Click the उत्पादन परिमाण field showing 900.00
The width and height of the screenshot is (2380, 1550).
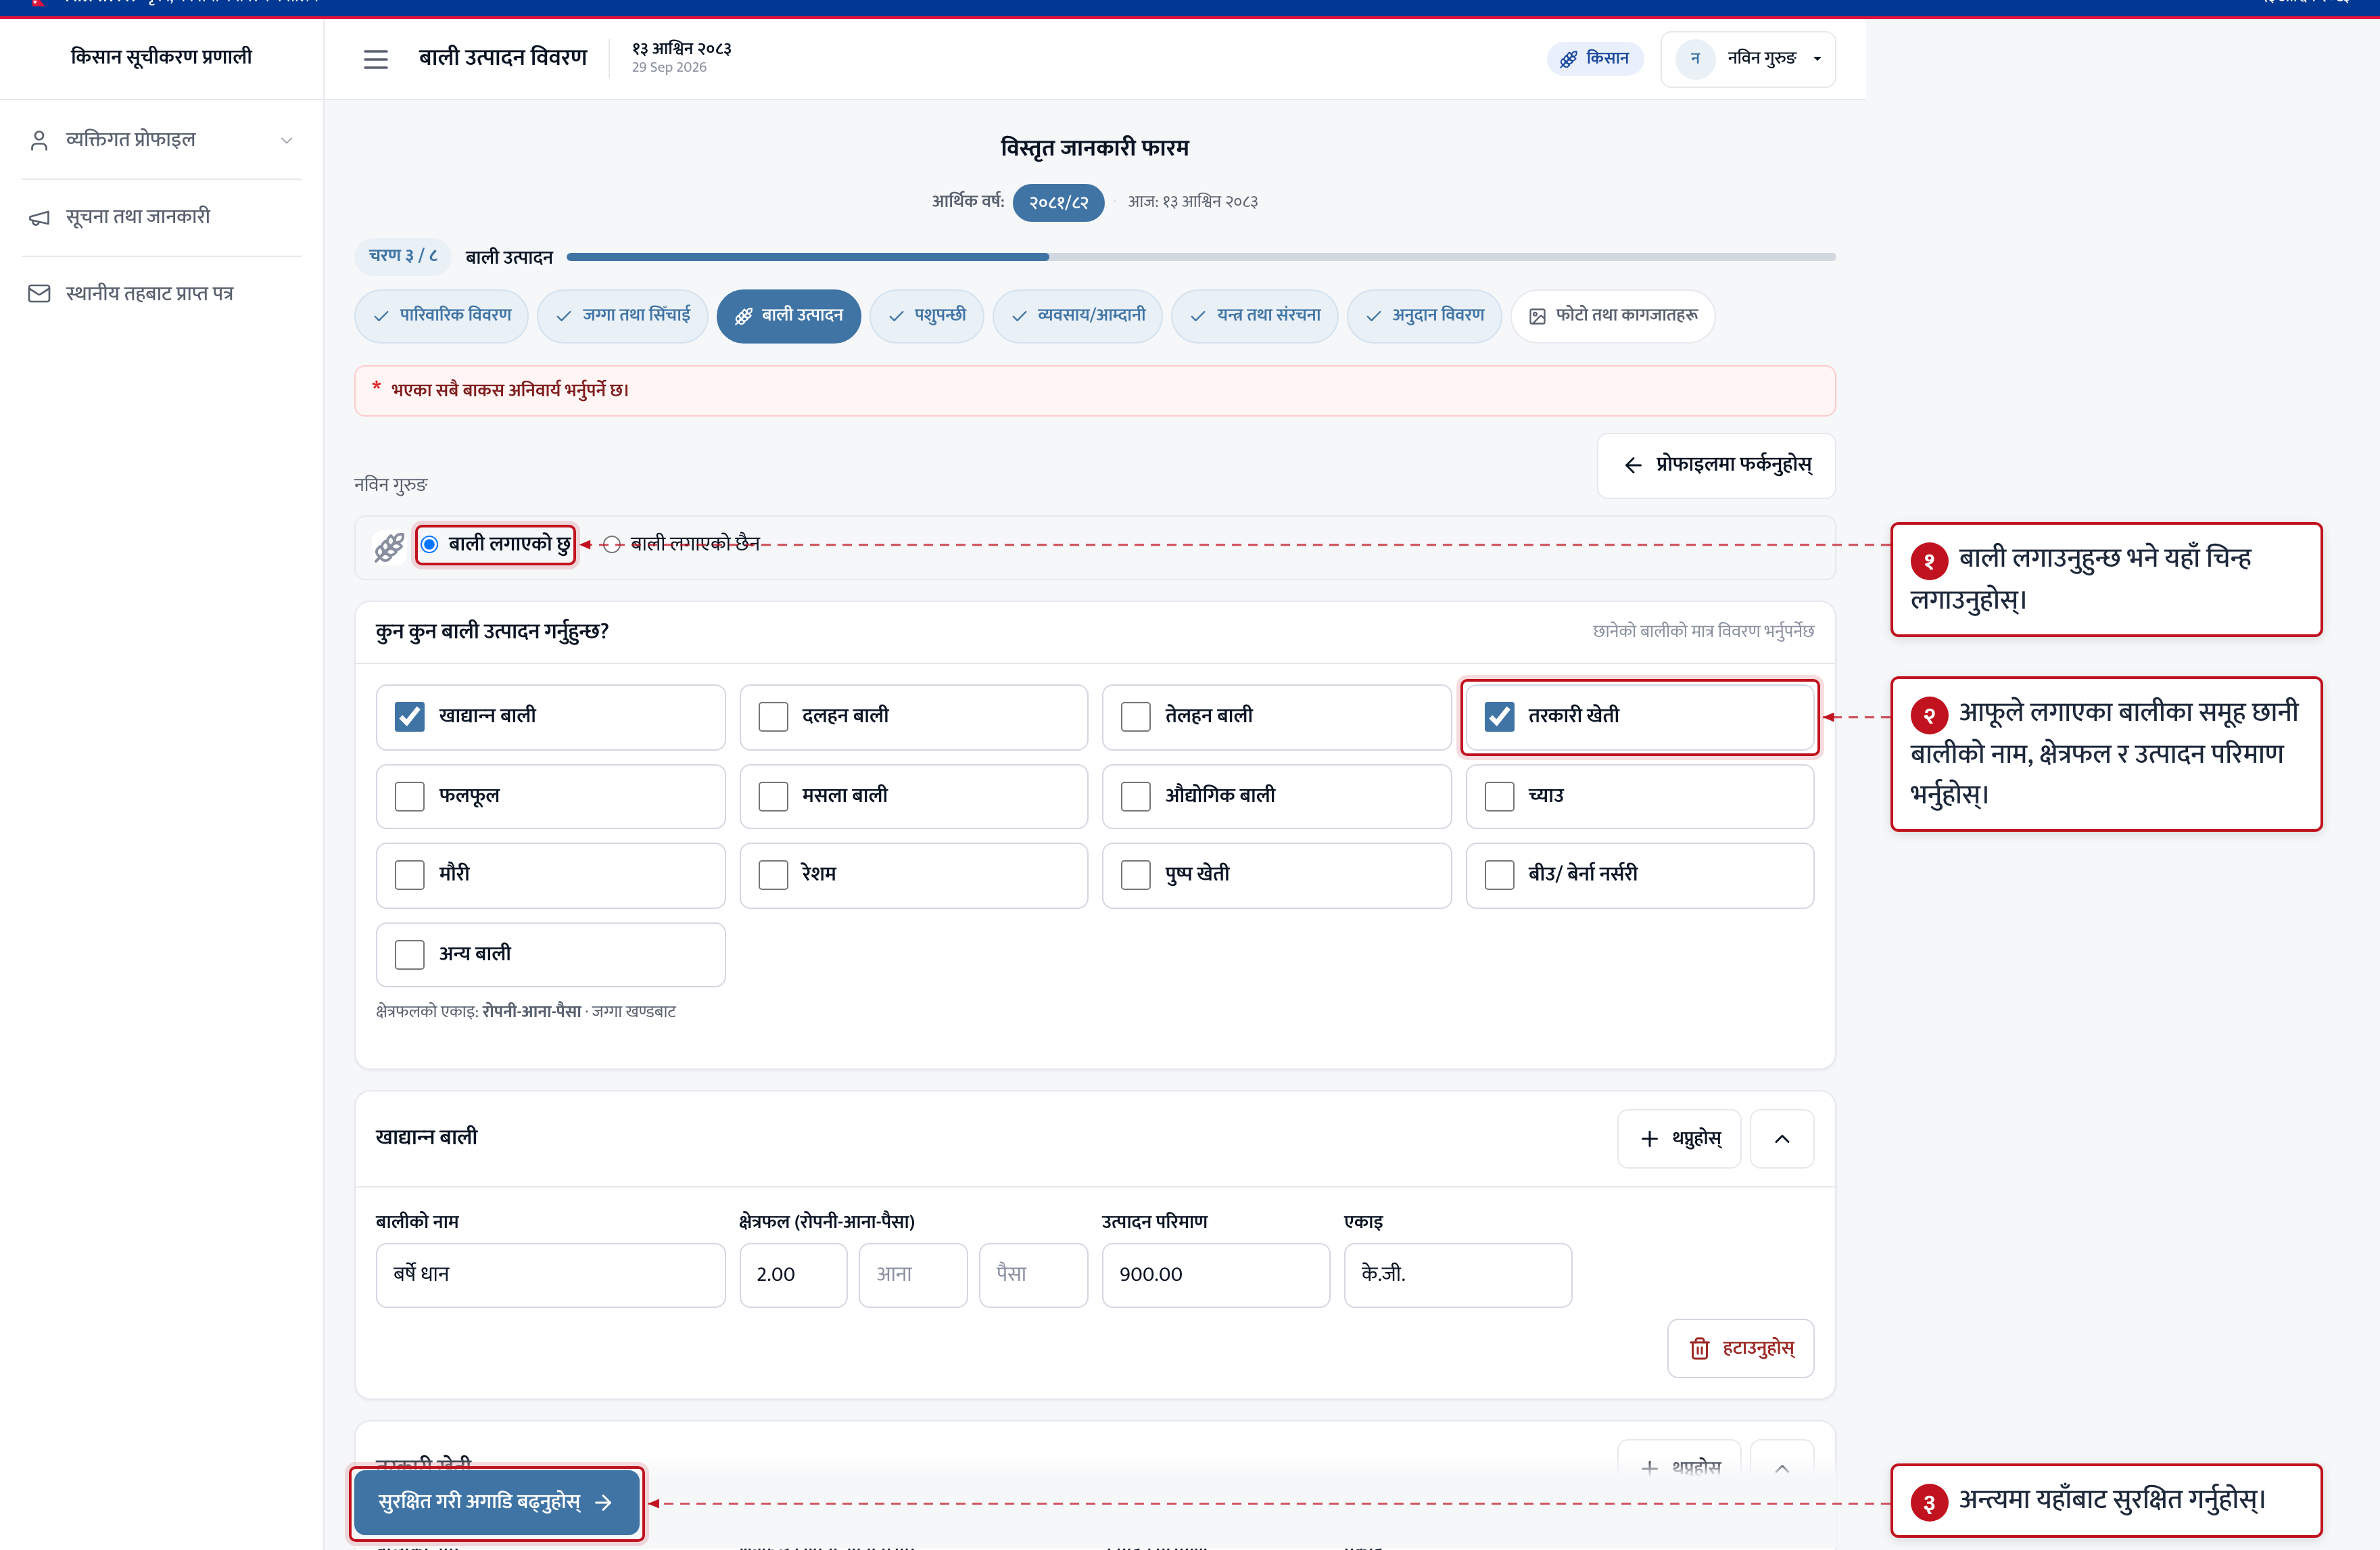coord(1215,1275)
